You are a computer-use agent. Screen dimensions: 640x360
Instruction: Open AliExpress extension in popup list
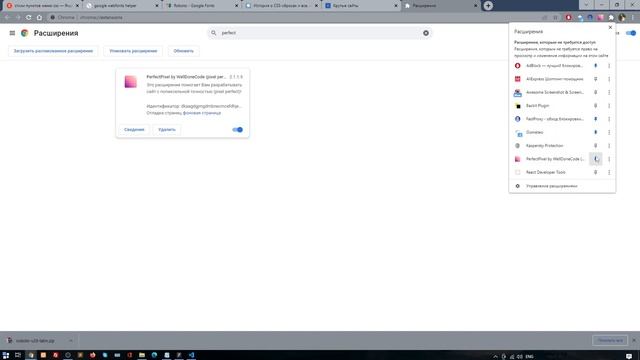tap(550, 79)
